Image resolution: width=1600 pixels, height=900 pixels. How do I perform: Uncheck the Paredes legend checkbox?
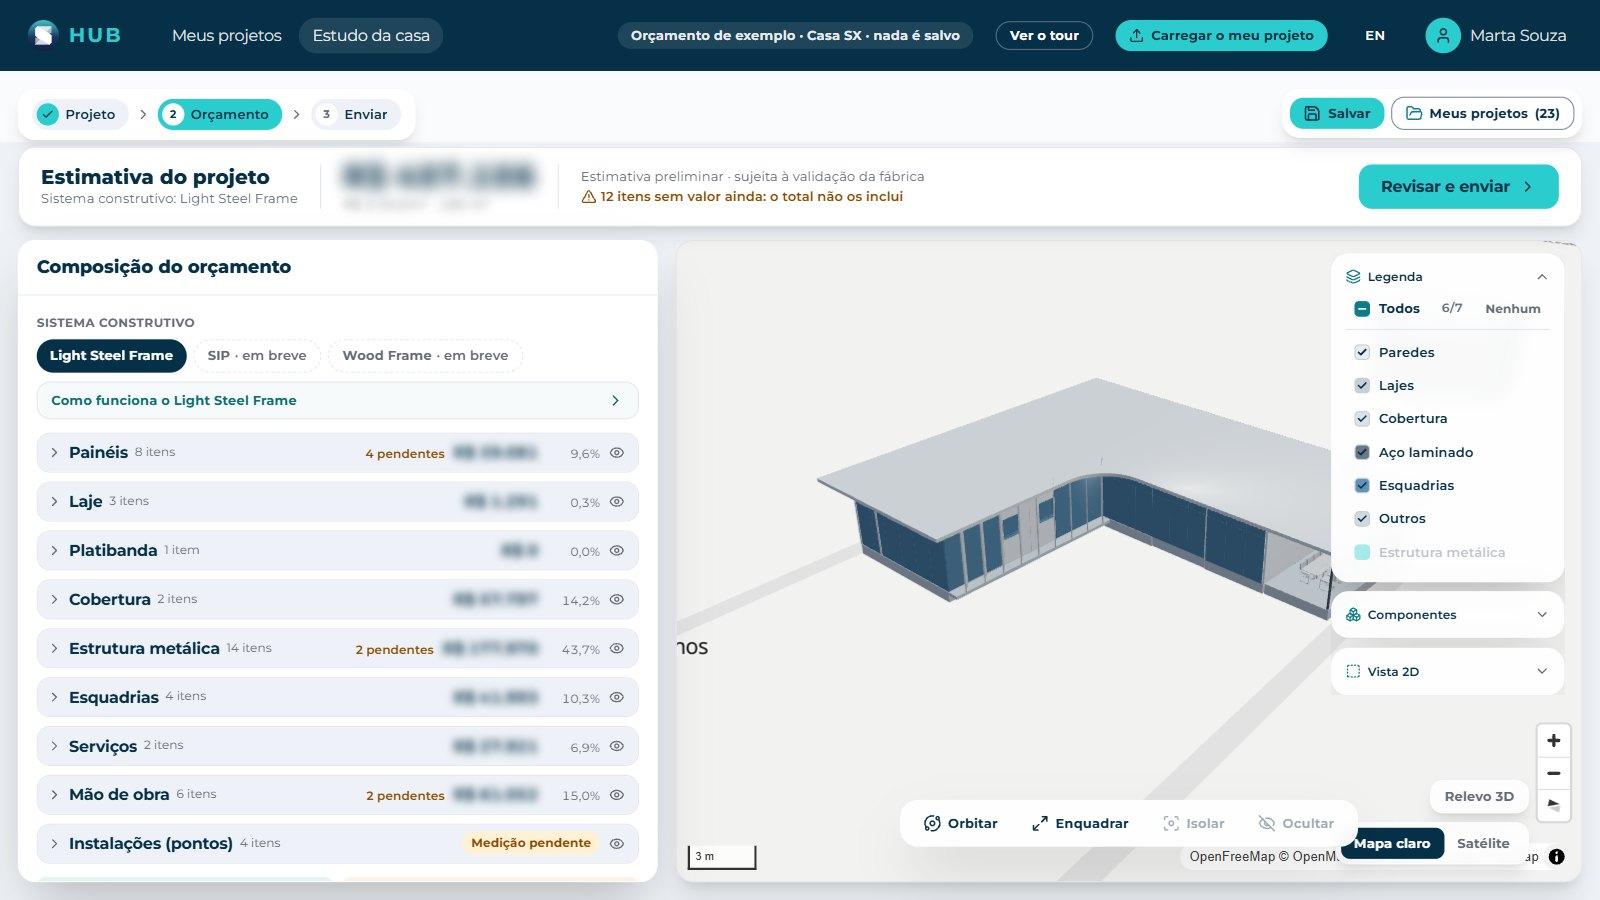click(1361, 352)
